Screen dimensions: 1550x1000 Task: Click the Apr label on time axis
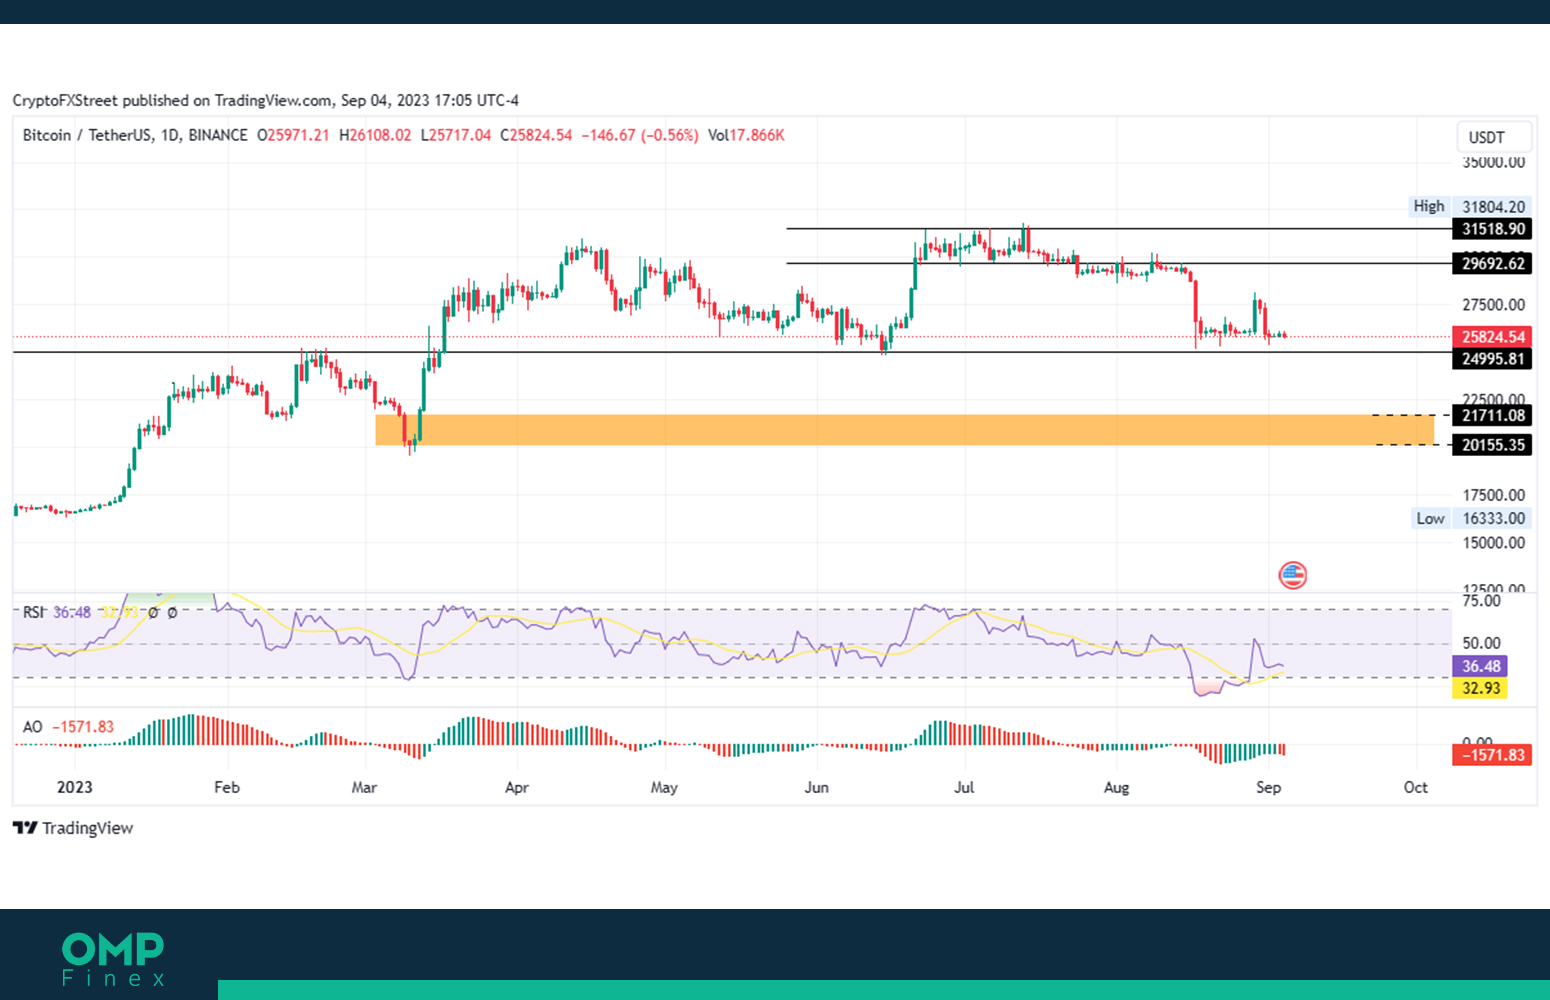click(x=517, y=787)
